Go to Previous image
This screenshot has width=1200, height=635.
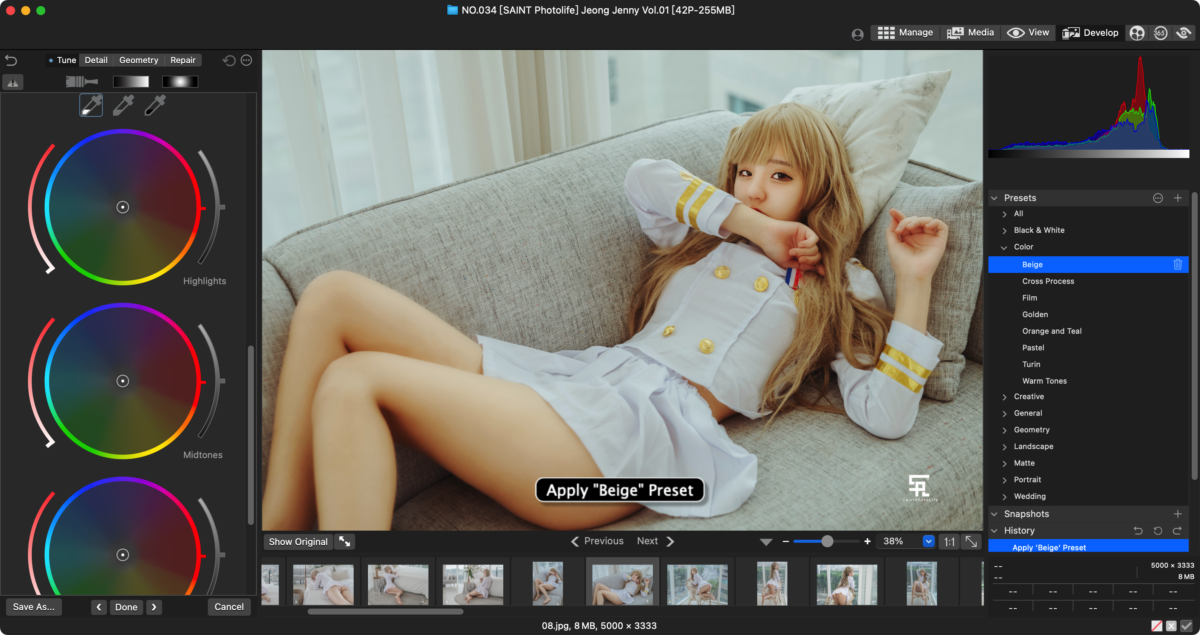597,541
